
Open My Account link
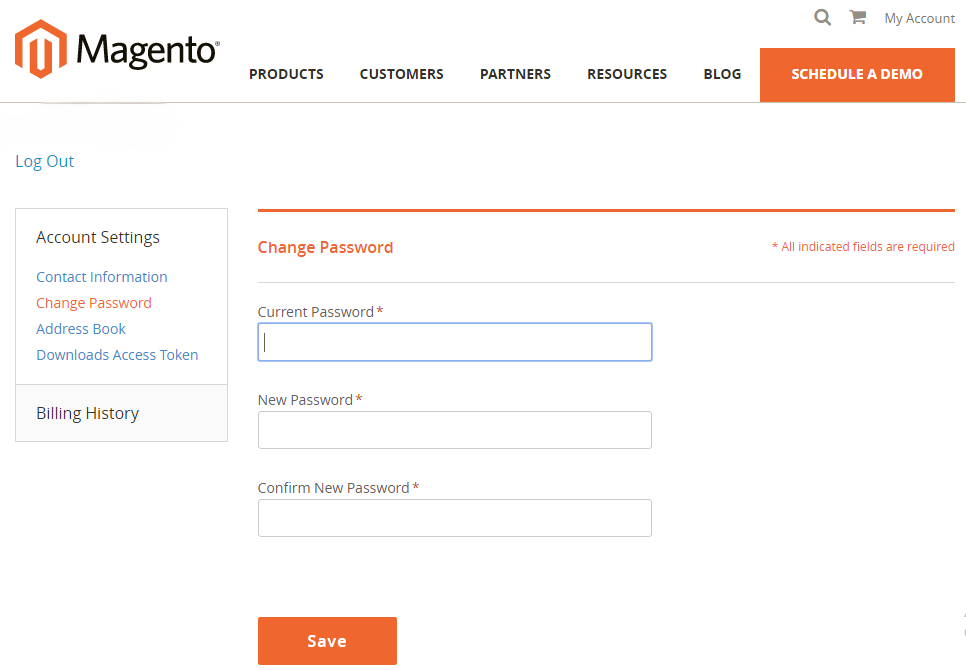click(919, 18)
